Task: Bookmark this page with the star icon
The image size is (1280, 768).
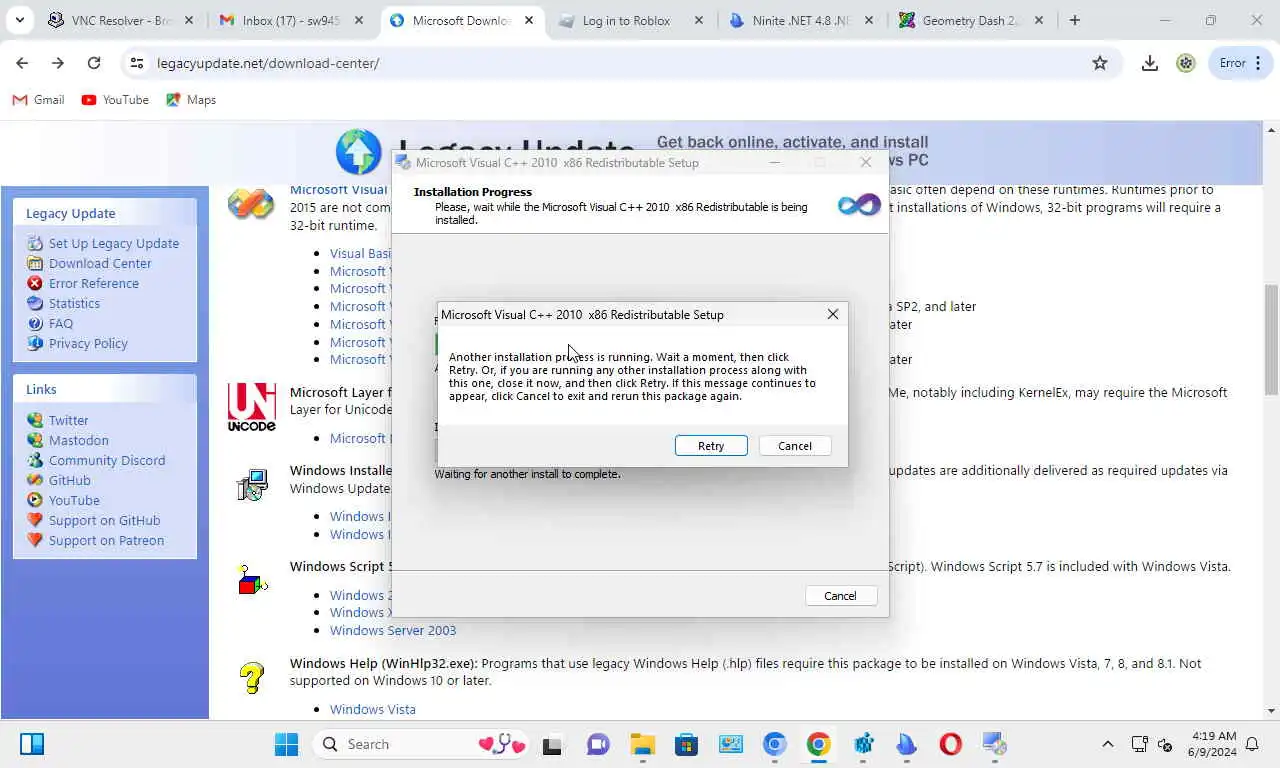Action: (1100, 63)
